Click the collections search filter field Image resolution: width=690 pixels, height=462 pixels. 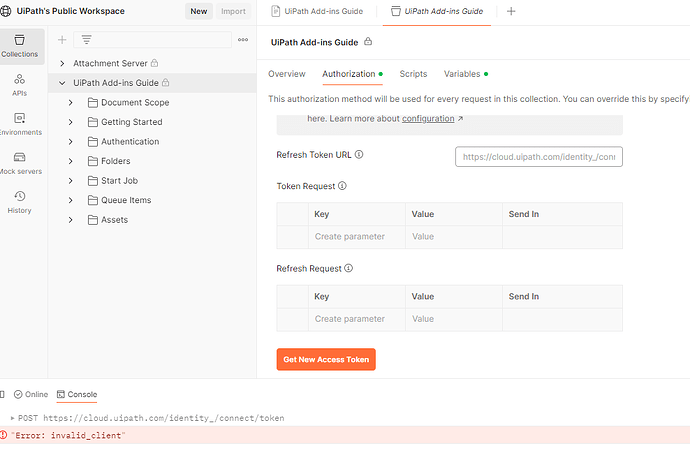tap(152, 40)
